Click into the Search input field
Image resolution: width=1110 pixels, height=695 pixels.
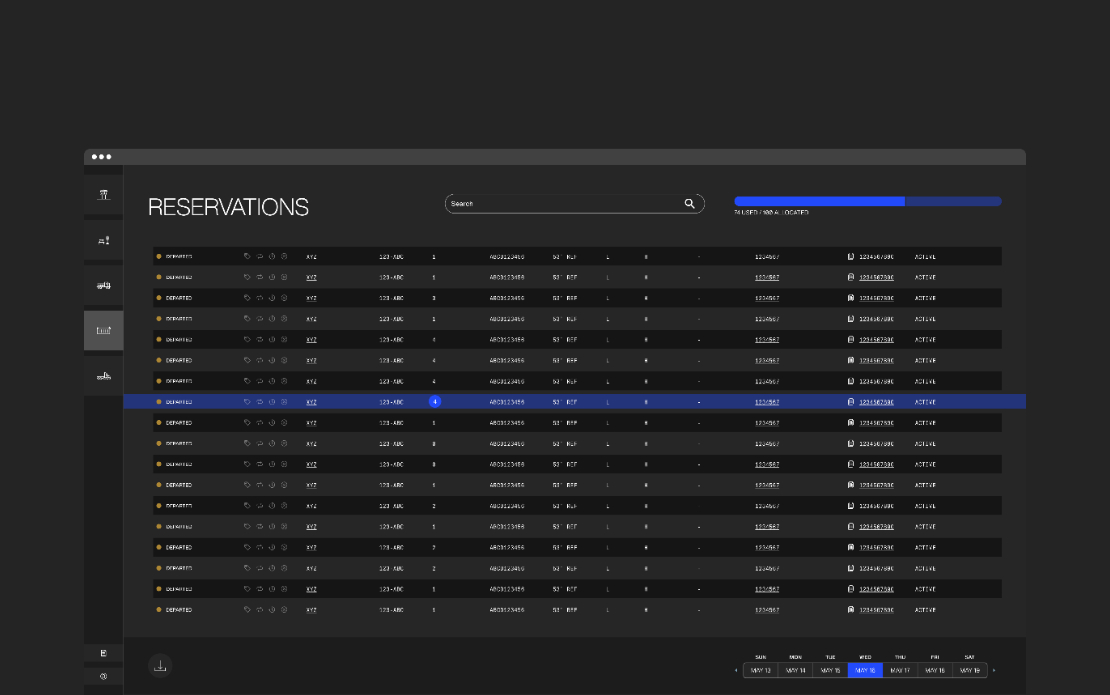[x=566, y=204]
